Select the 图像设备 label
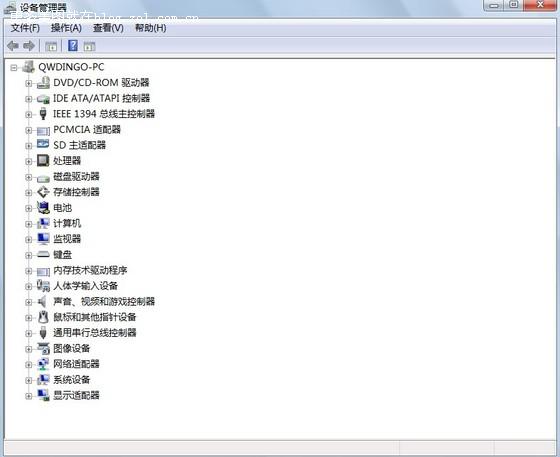This screenshot has width=560, height=457. pos(71,348)
